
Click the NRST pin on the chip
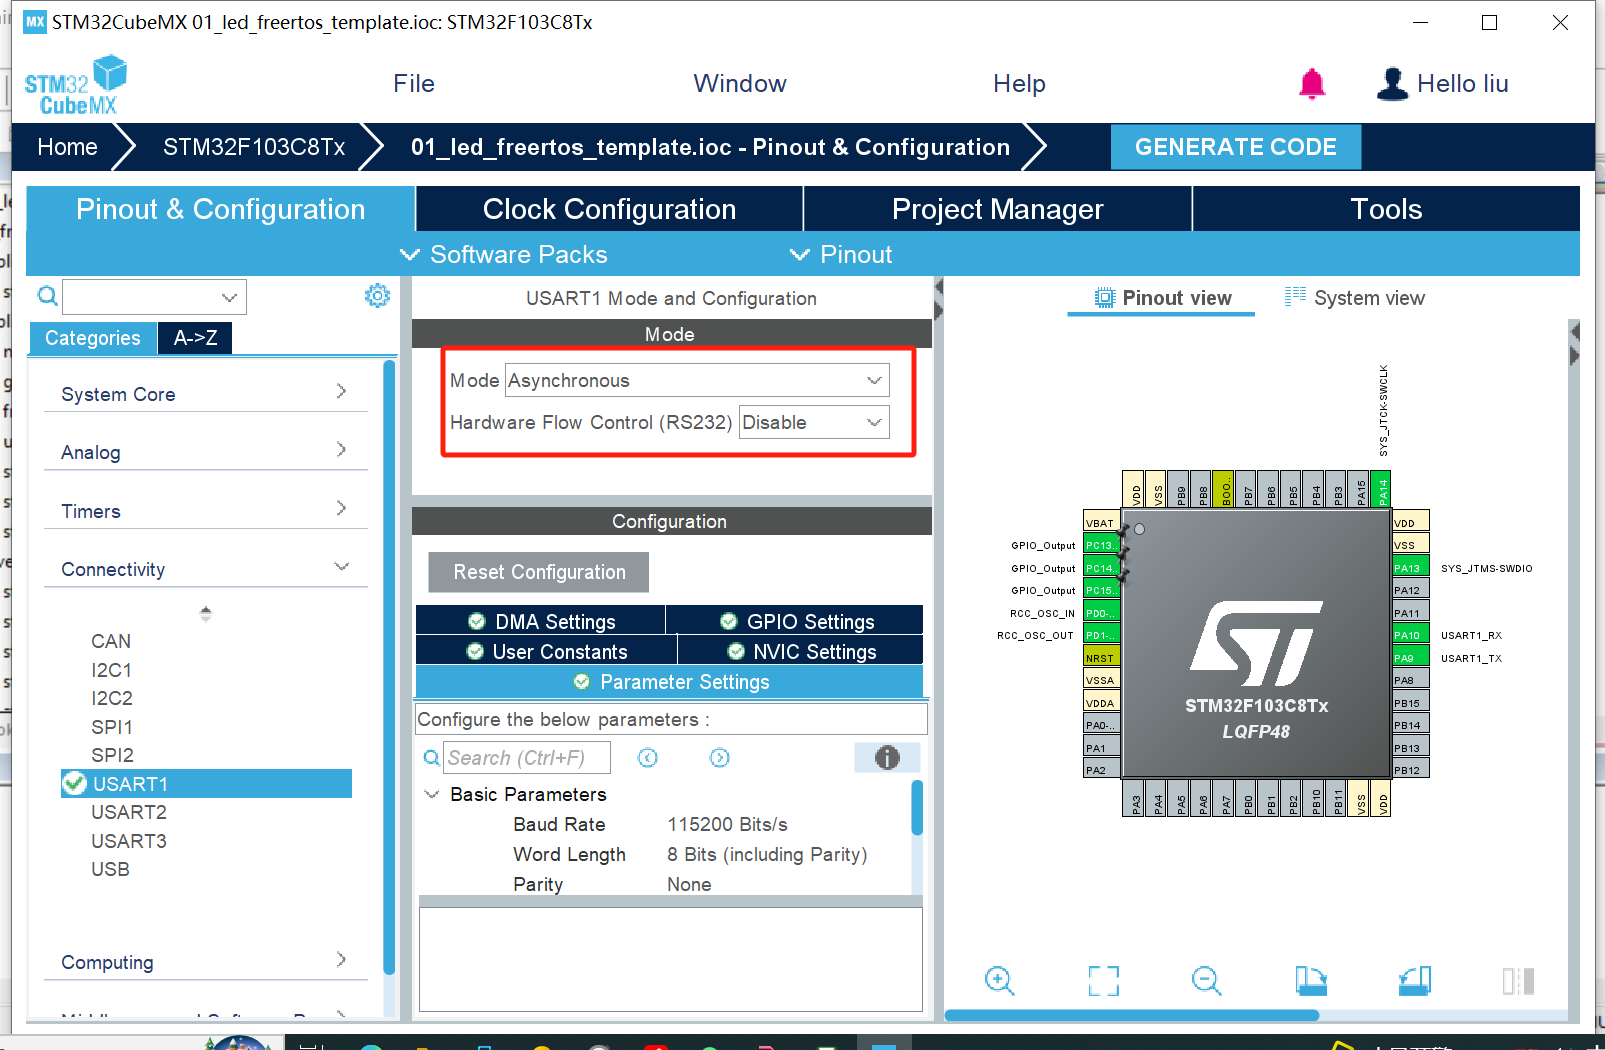[x=1102, y=658]
